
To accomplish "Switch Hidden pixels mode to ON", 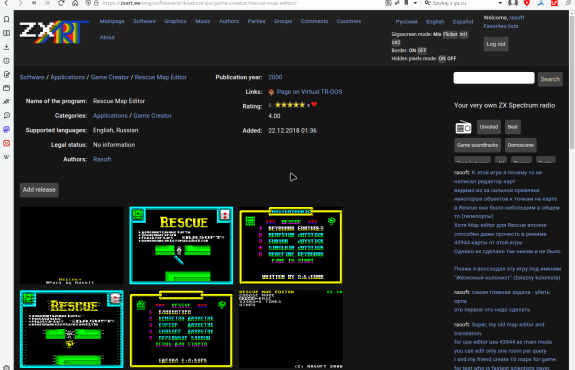I will (x=442, y=58).
